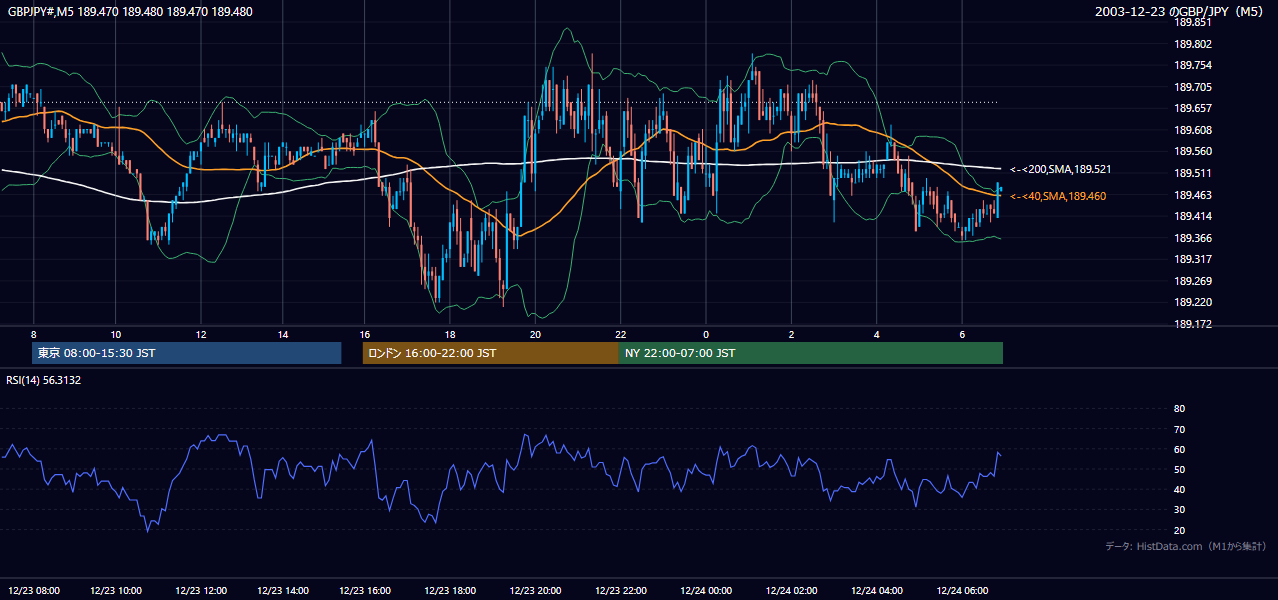
Task: Click the hour label 0 under the price chart
Action: click(x=706, y=334)
